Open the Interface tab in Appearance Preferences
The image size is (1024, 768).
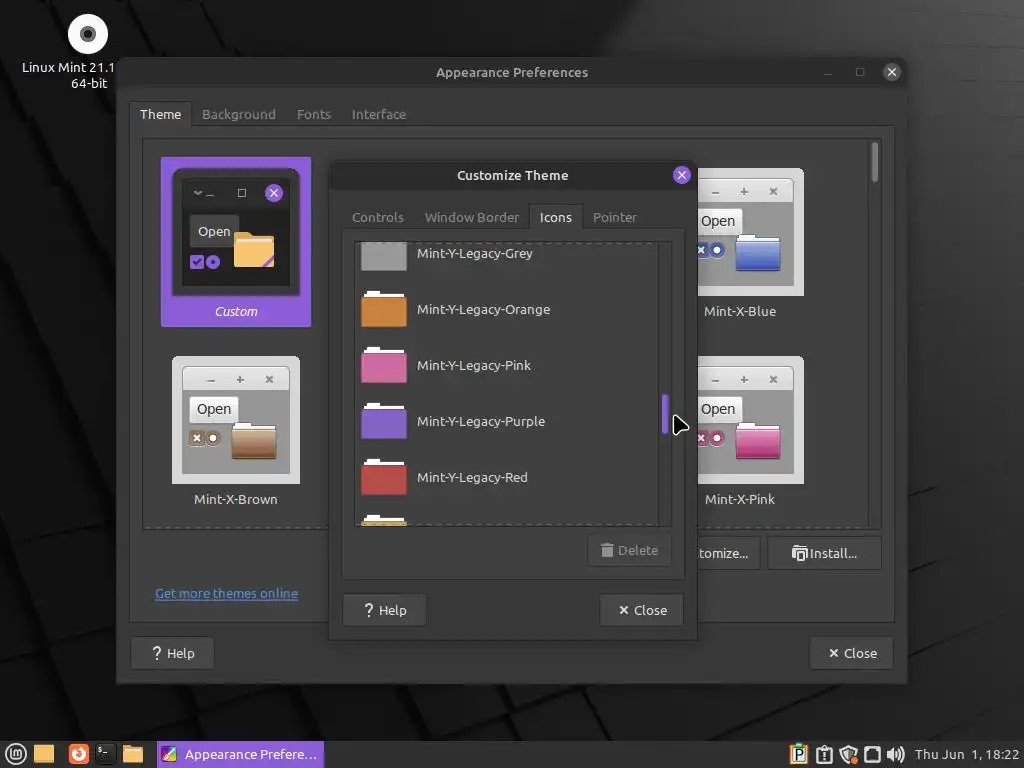click(x=379, y=114)
